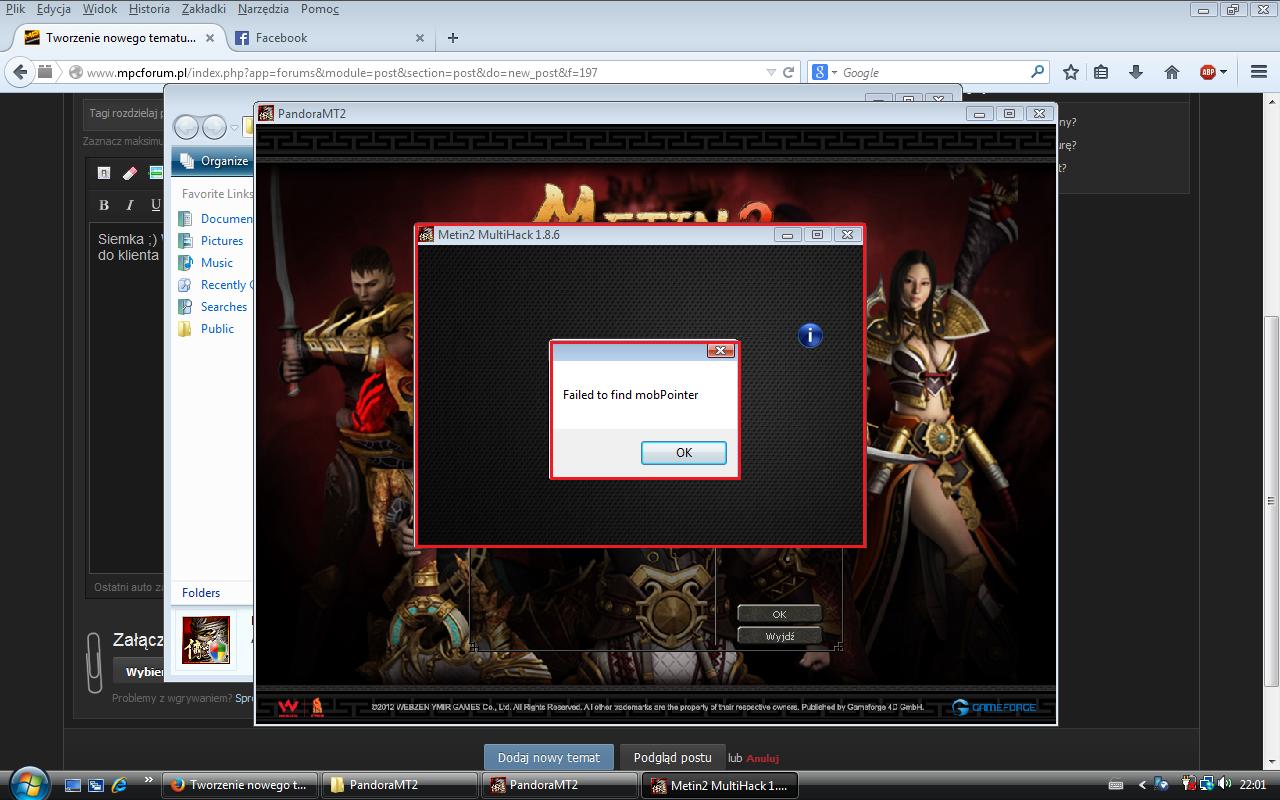Open the Edycja menu
This screenshot has height=800, width=1280.
click(x=53, y=9)
